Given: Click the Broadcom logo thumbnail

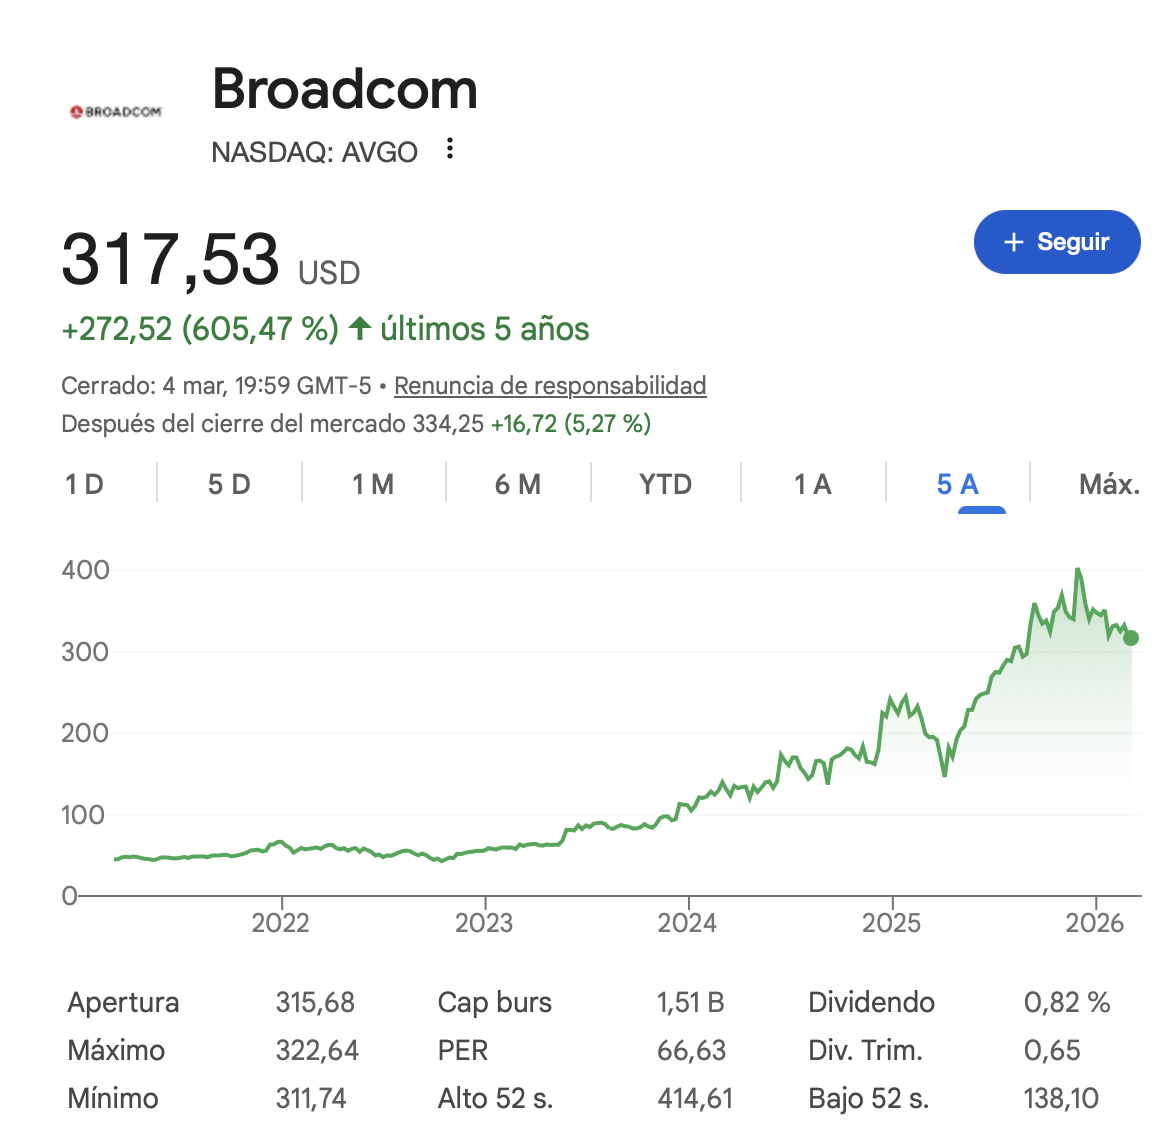Looking at the screenshot, I should pyautogui.click(x=116, y=112).
